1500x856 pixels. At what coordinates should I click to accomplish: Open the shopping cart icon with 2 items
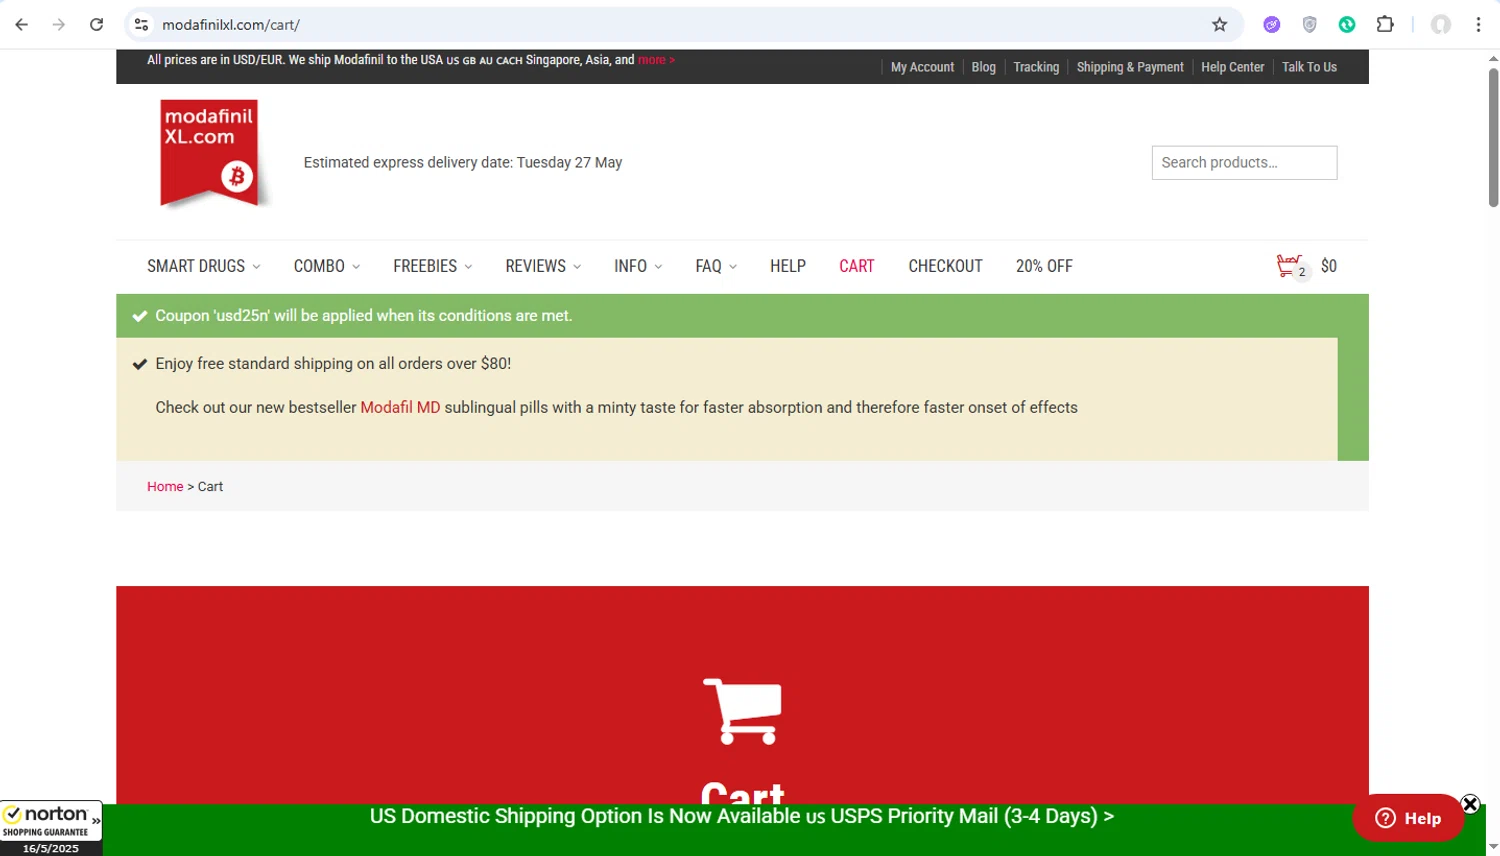tap(1292, 267)
